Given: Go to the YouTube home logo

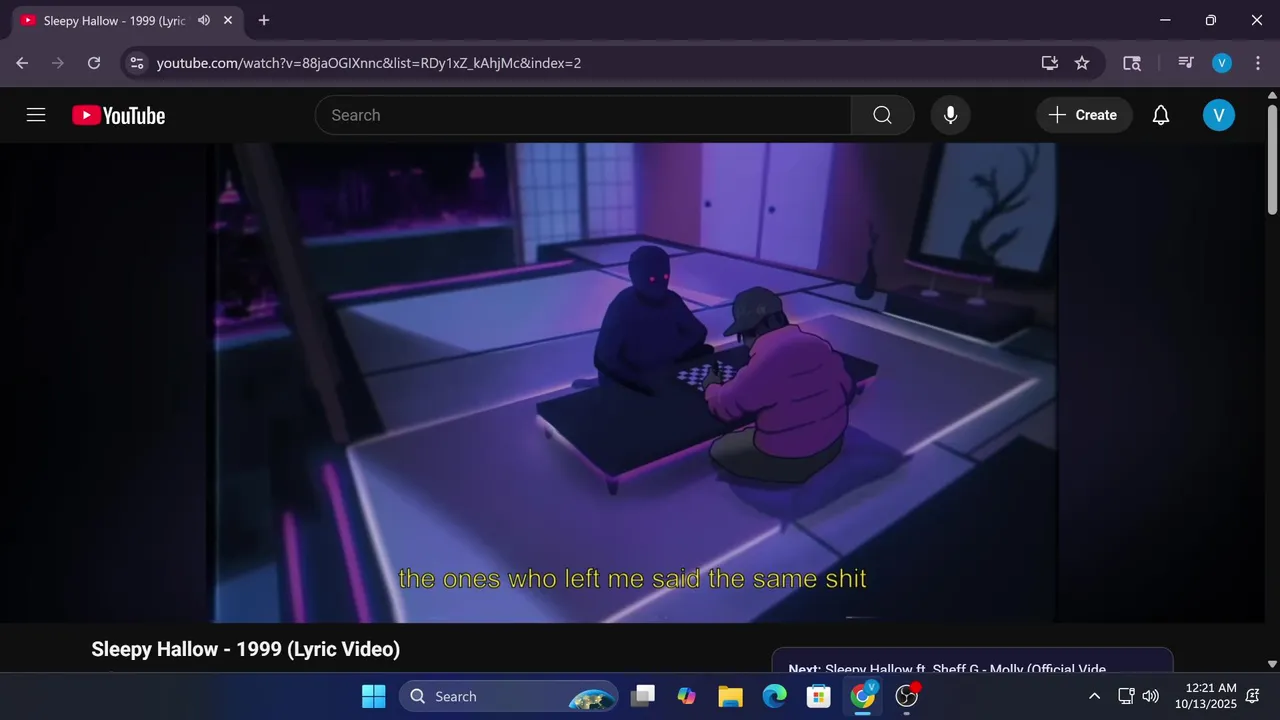Looking at the screenshot, I should tap(118, 116).
